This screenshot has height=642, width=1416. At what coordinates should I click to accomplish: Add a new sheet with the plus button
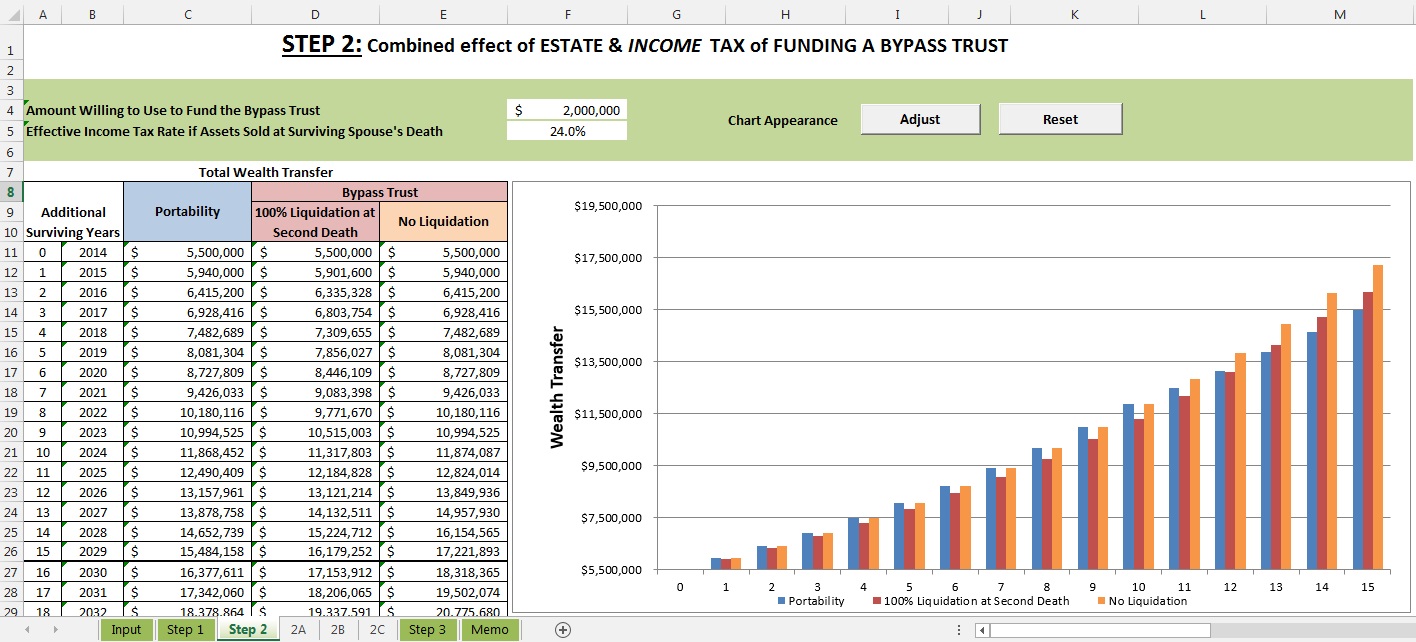pyautogui.click(x=563, y=630)
